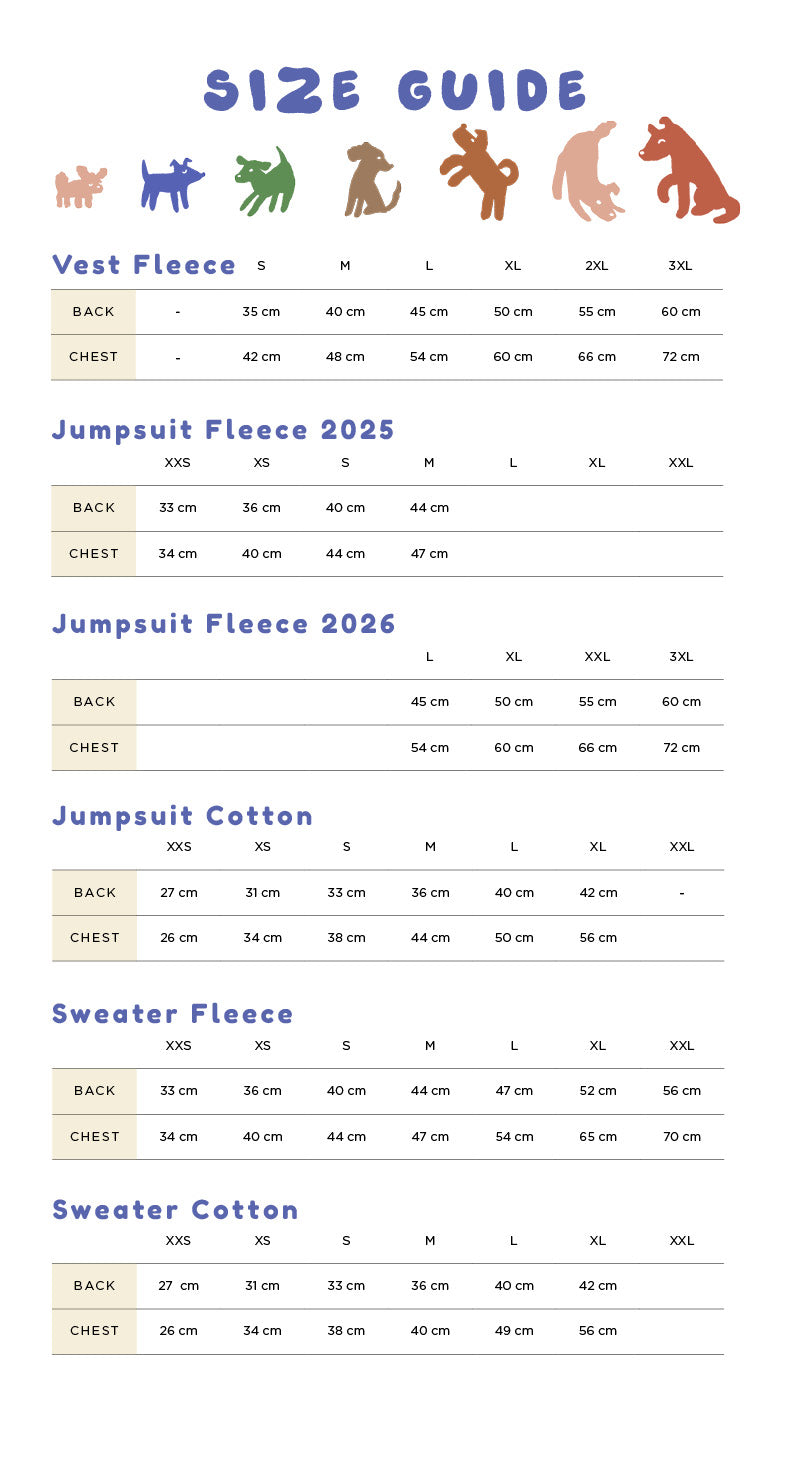Click the orange jumping dog illustration
Image resolution: width=794 pixels, height=1467 pixels.
pyautogui.click(x=480, y=172)
